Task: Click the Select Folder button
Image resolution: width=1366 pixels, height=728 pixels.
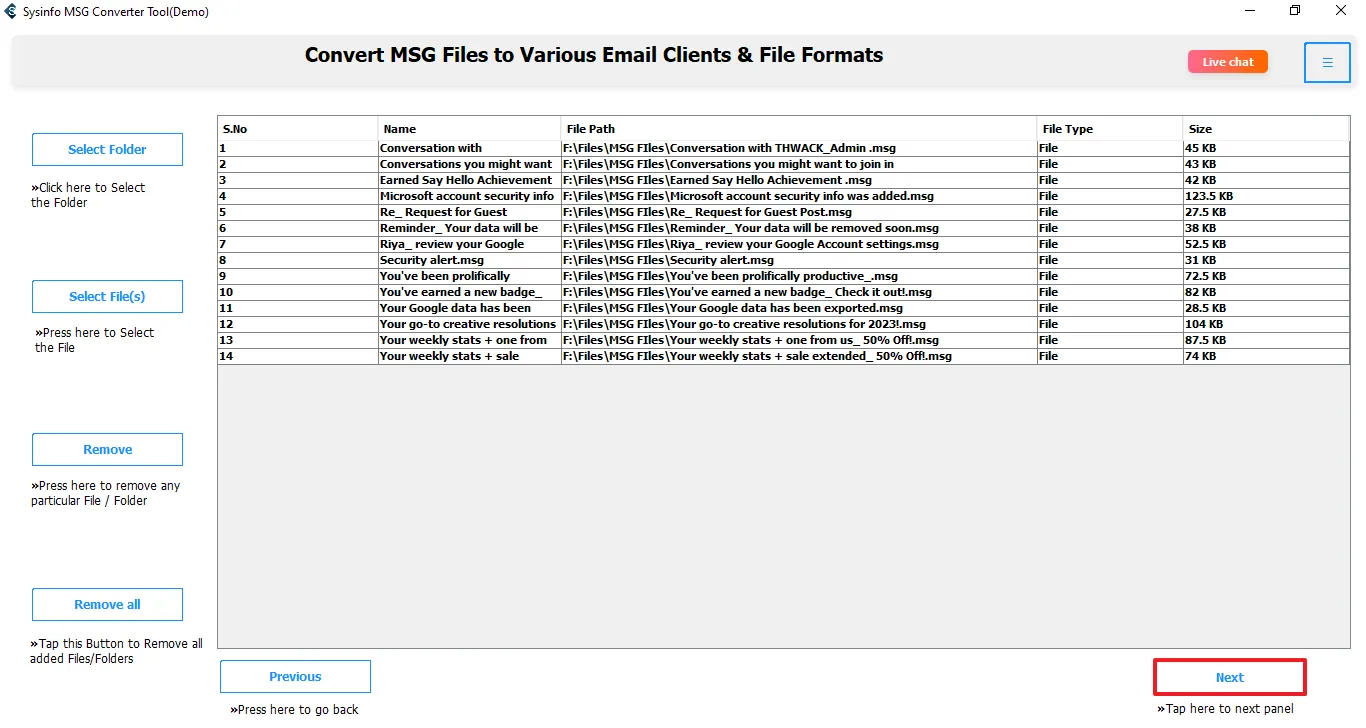Action: 107,149
